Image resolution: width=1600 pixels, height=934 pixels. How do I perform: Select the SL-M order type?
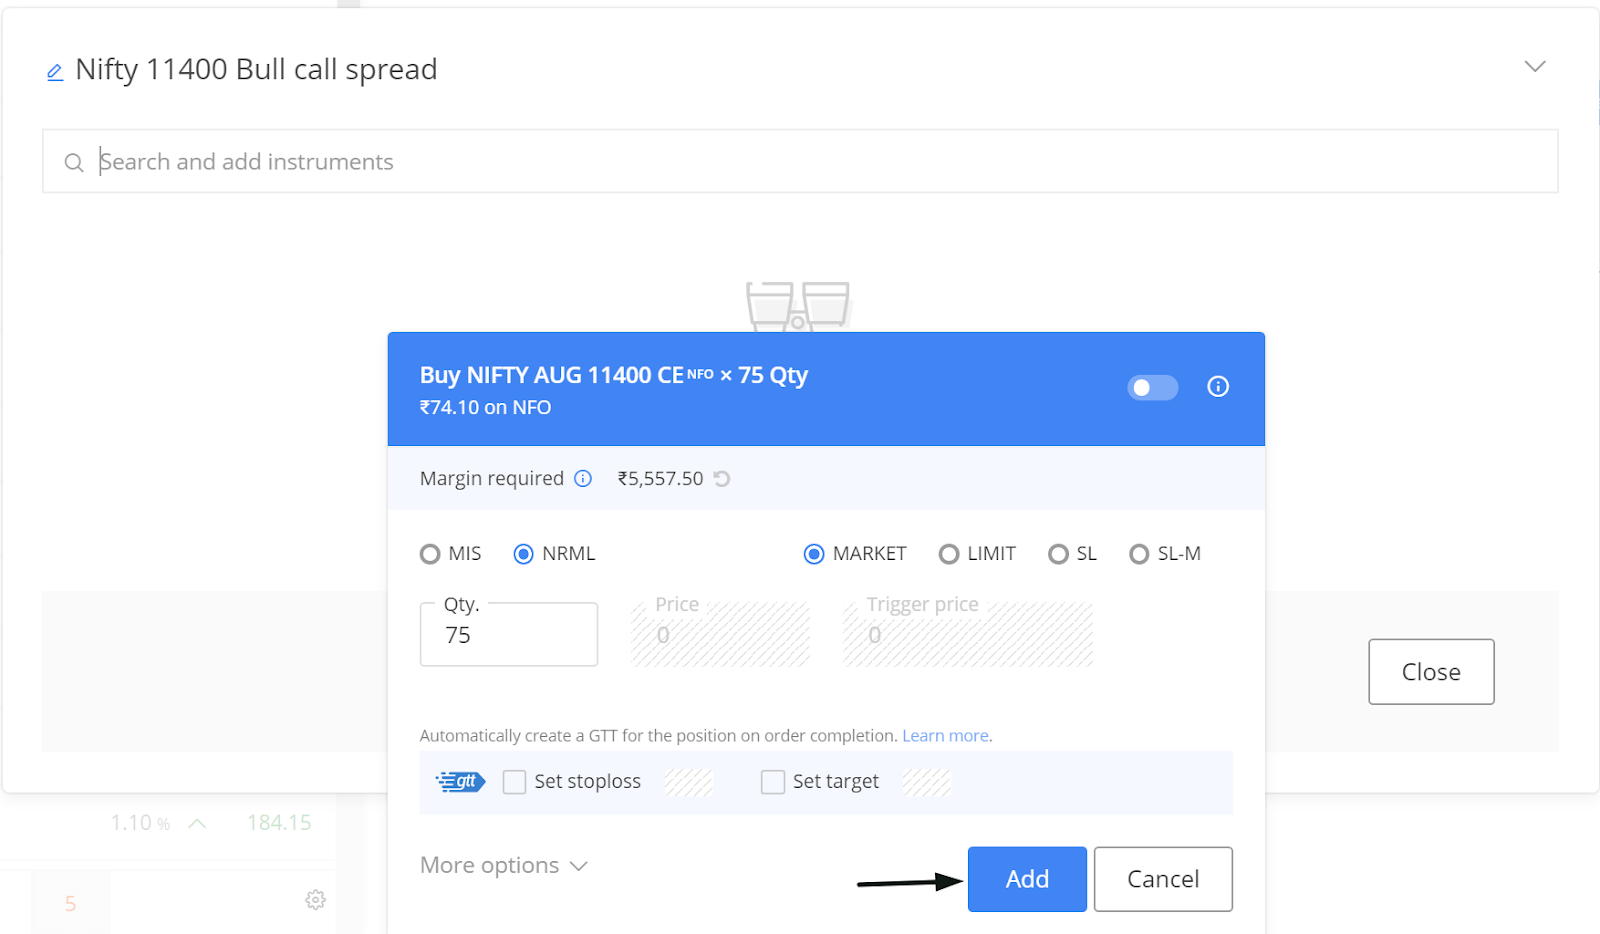(x=1139, y=554)
